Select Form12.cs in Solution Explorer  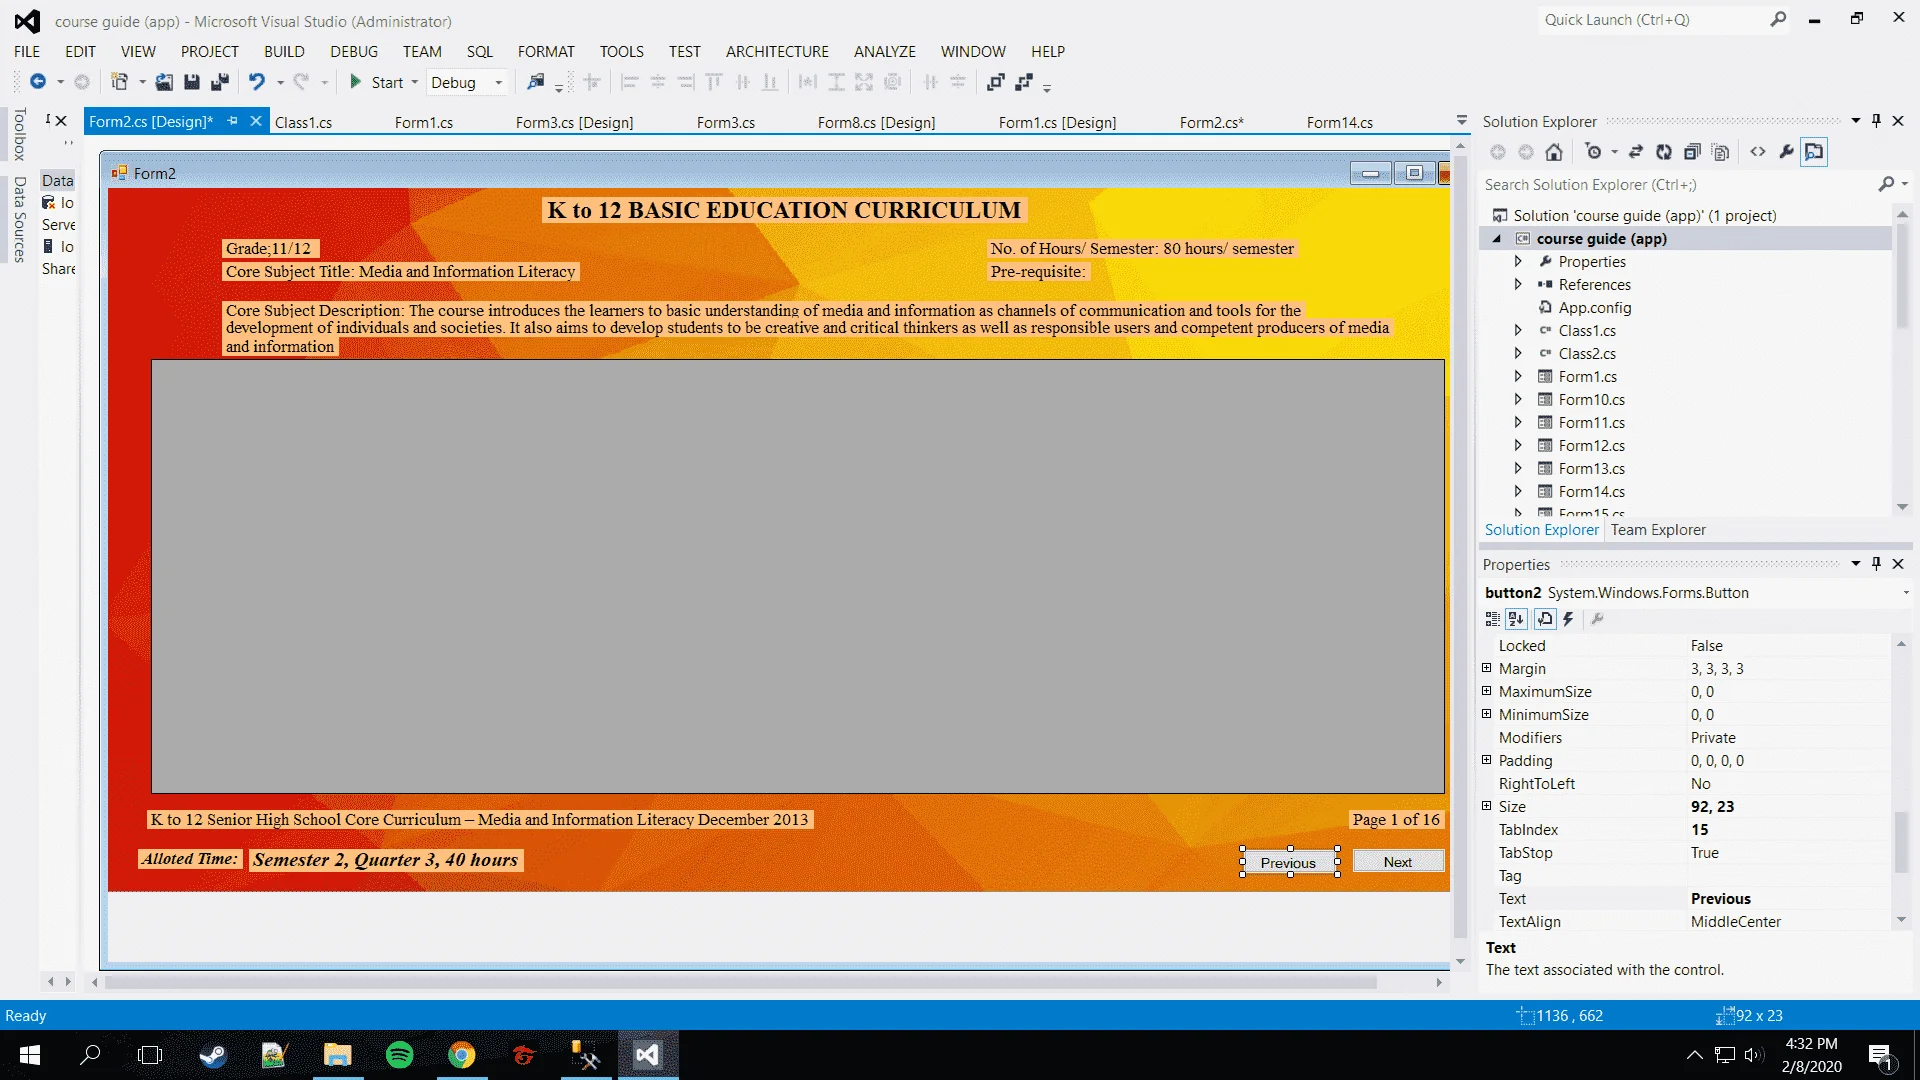click(x=1591, y=445)
